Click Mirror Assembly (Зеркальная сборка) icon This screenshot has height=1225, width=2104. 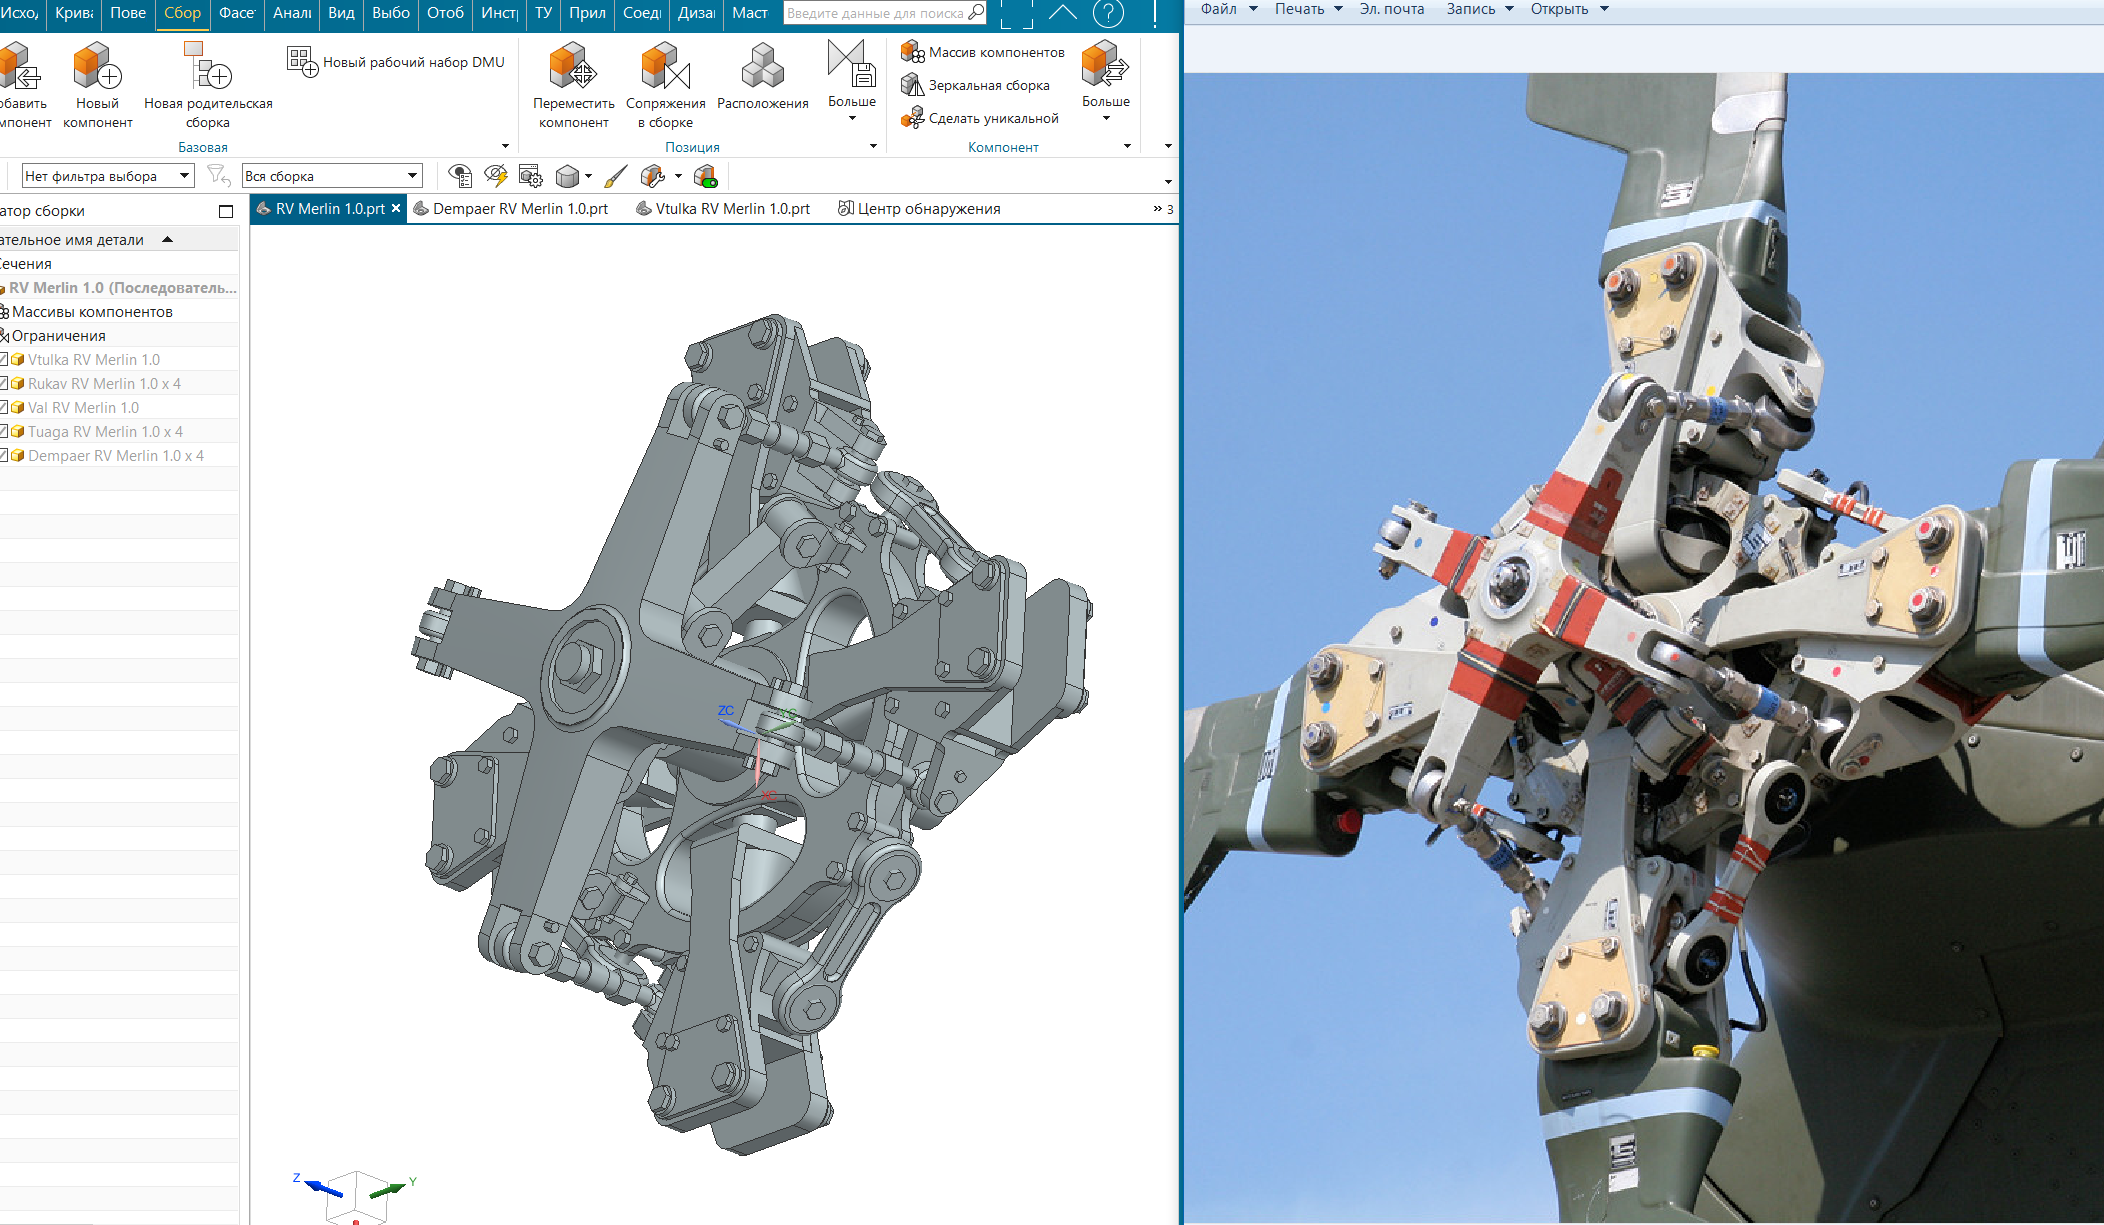tap(912, 85)
